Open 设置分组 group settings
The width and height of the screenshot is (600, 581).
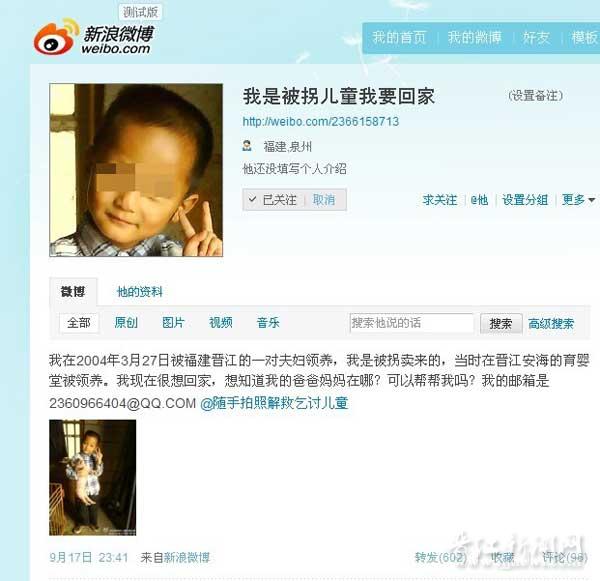tap(525, 200)
